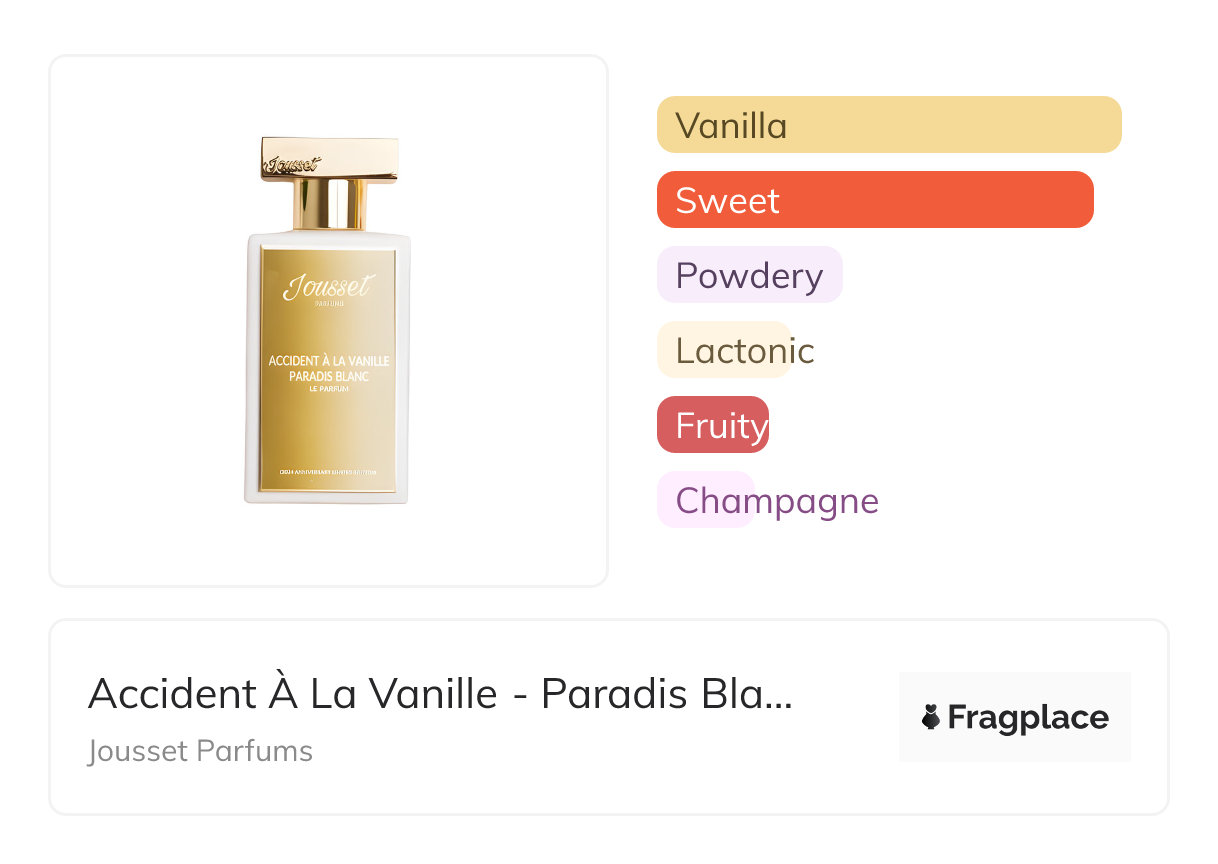Open the Accident À La Vanille title
The height and width of the screenshot is (864, 1218).
[x=440, y=694]
